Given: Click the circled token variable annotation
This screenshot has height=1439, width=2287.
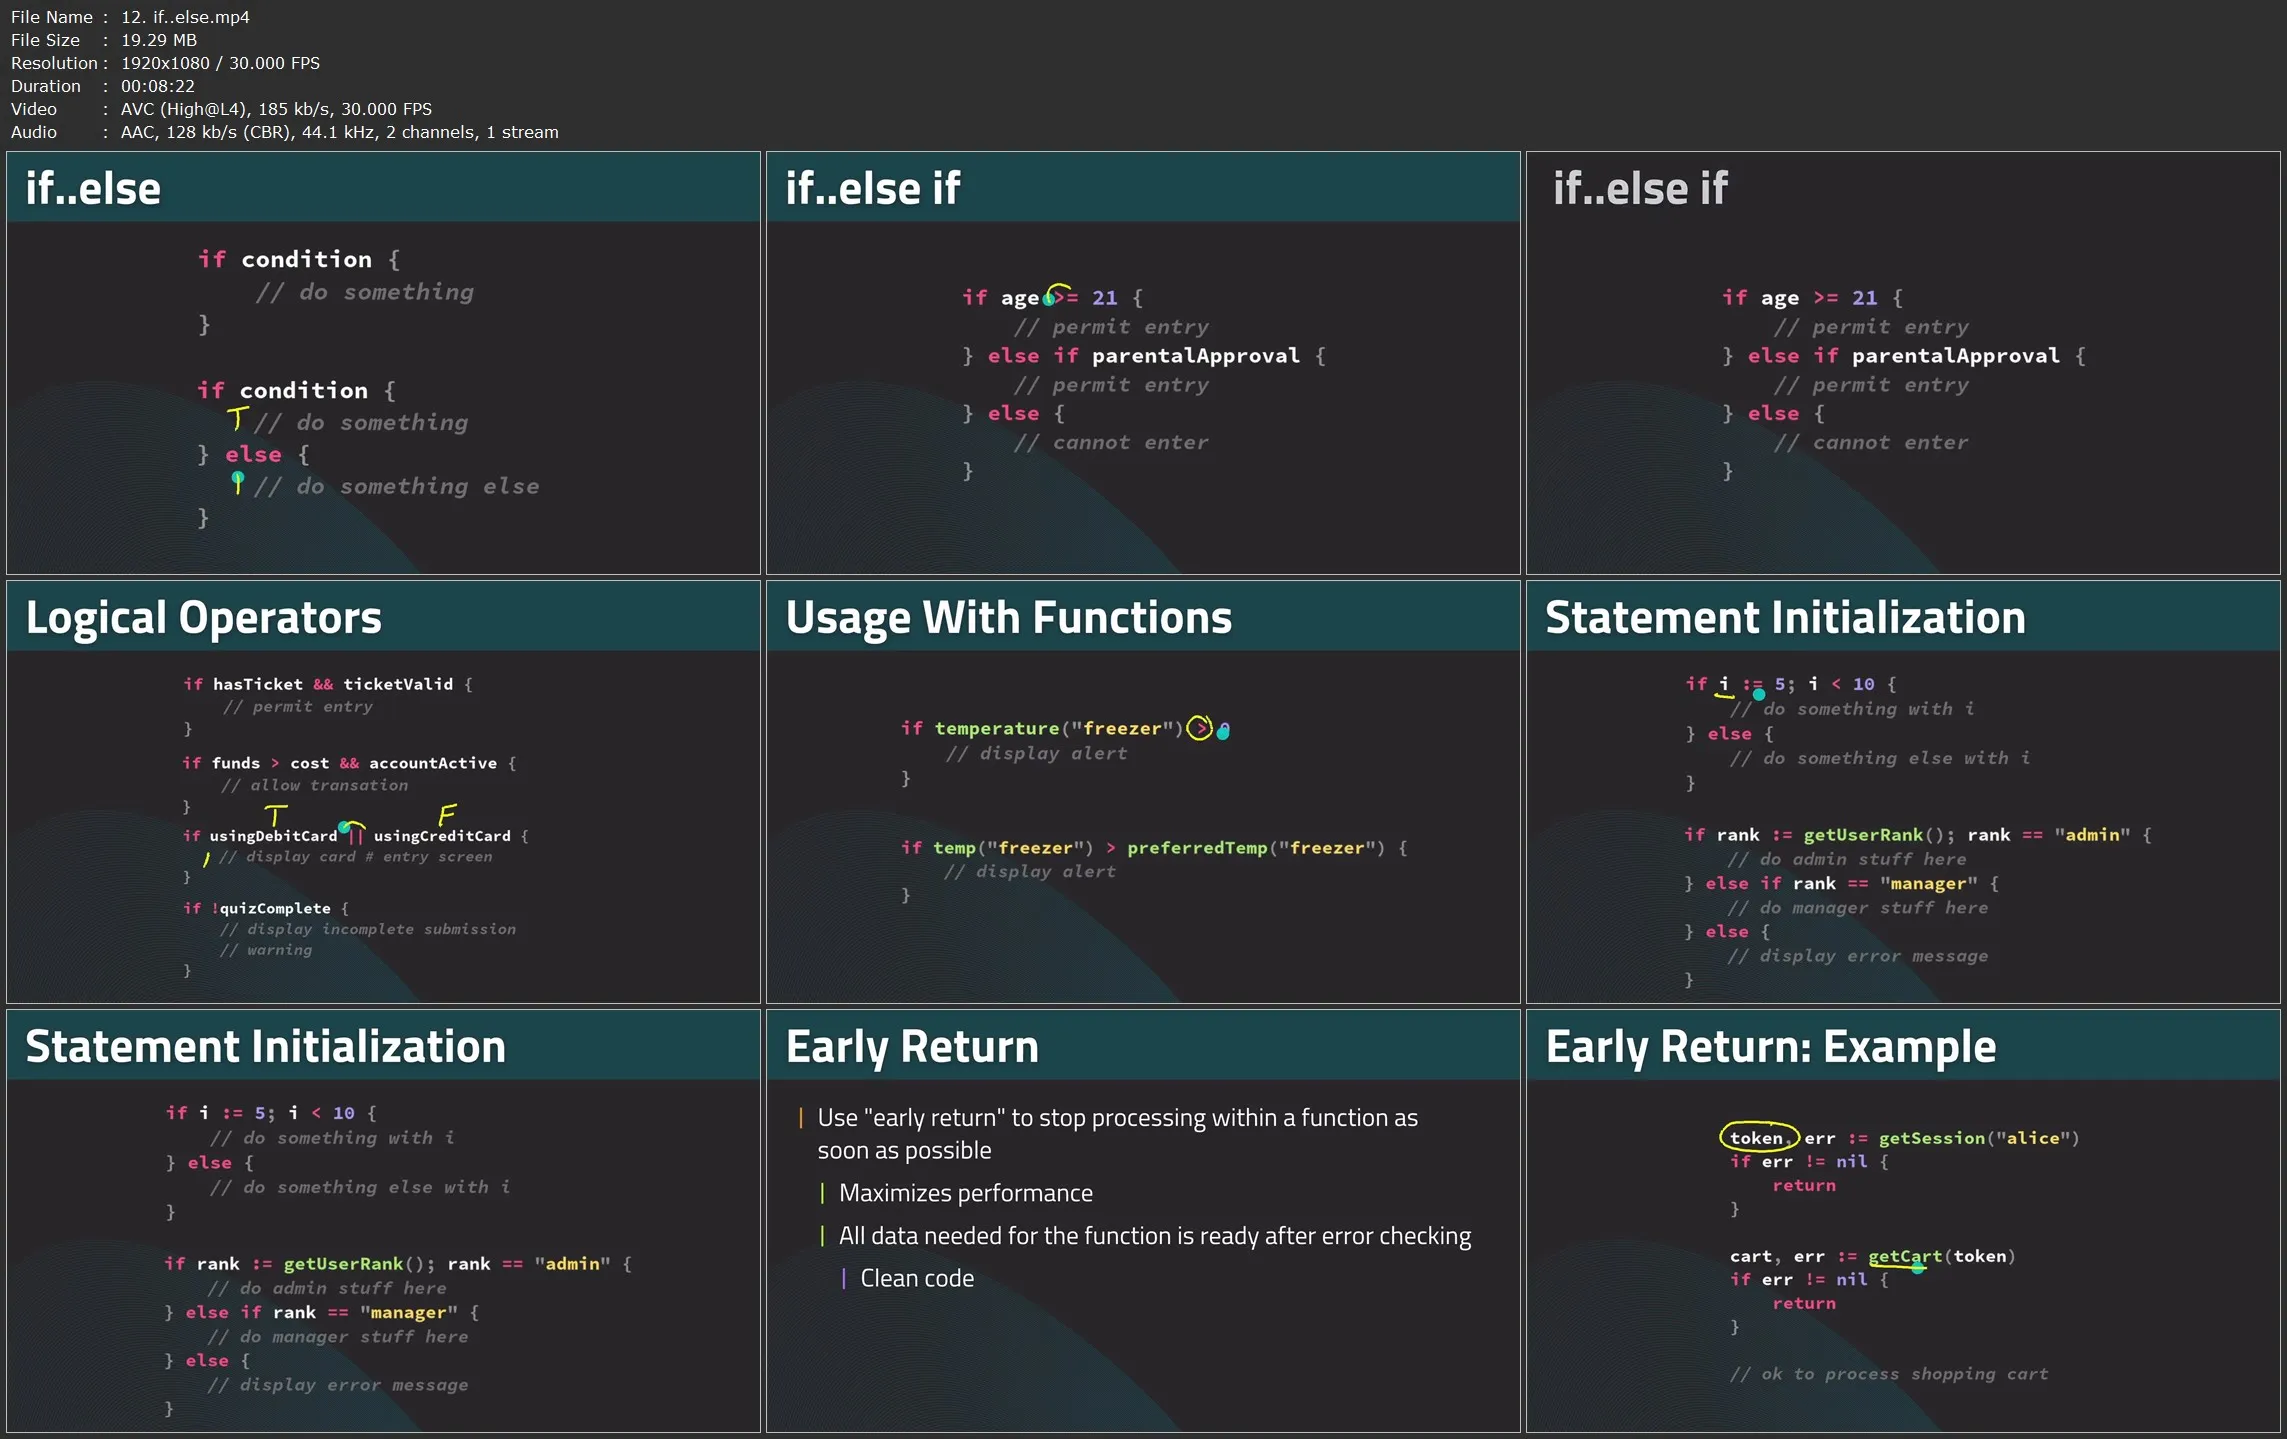Looking at the screenshot, I should pos(1758,1137).
